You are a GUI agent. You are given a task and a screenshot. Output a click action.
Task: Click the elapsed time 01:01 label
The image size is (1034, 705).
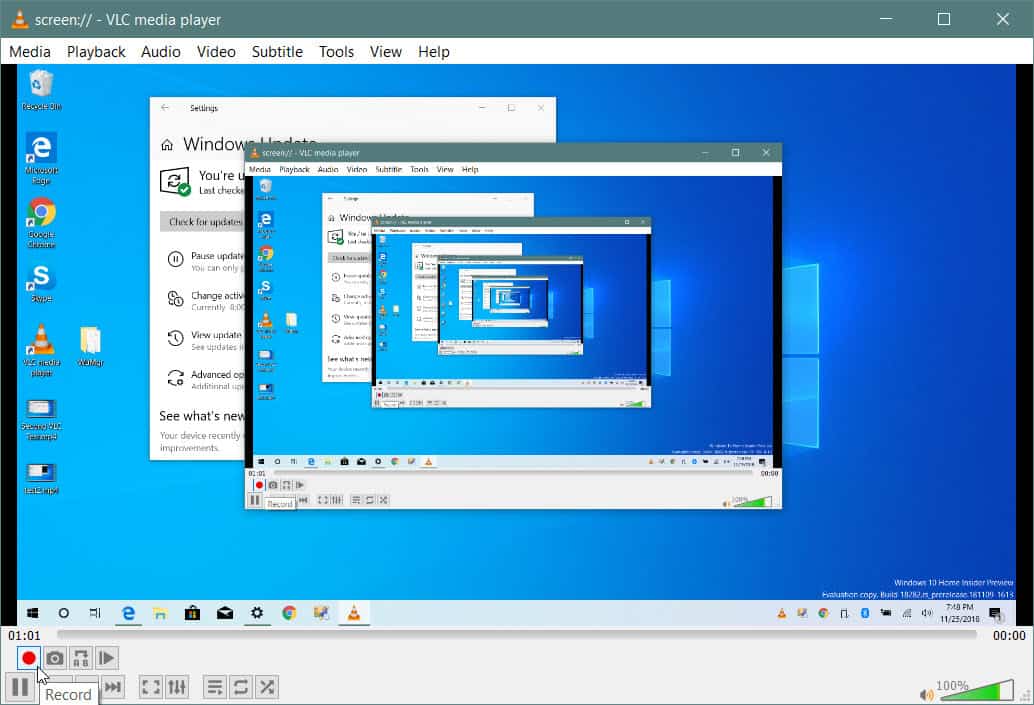coord(24,635)
